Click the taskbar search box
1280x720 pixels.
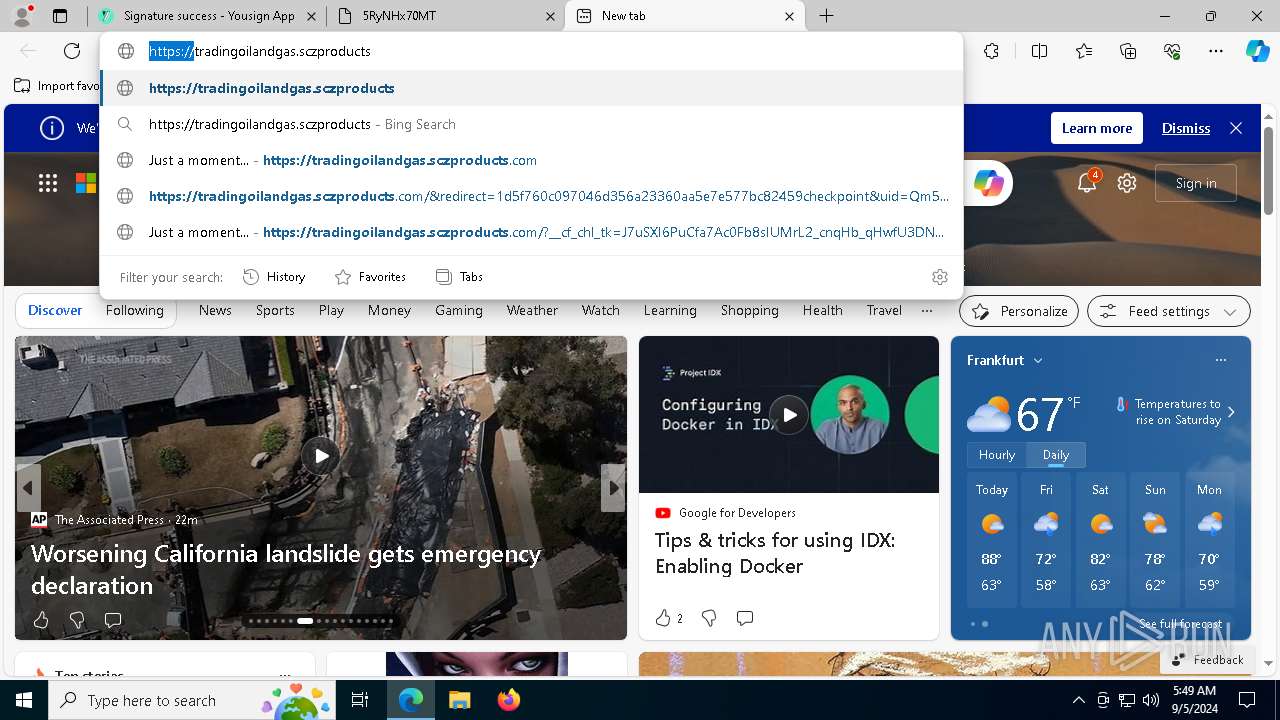(193, 700)
